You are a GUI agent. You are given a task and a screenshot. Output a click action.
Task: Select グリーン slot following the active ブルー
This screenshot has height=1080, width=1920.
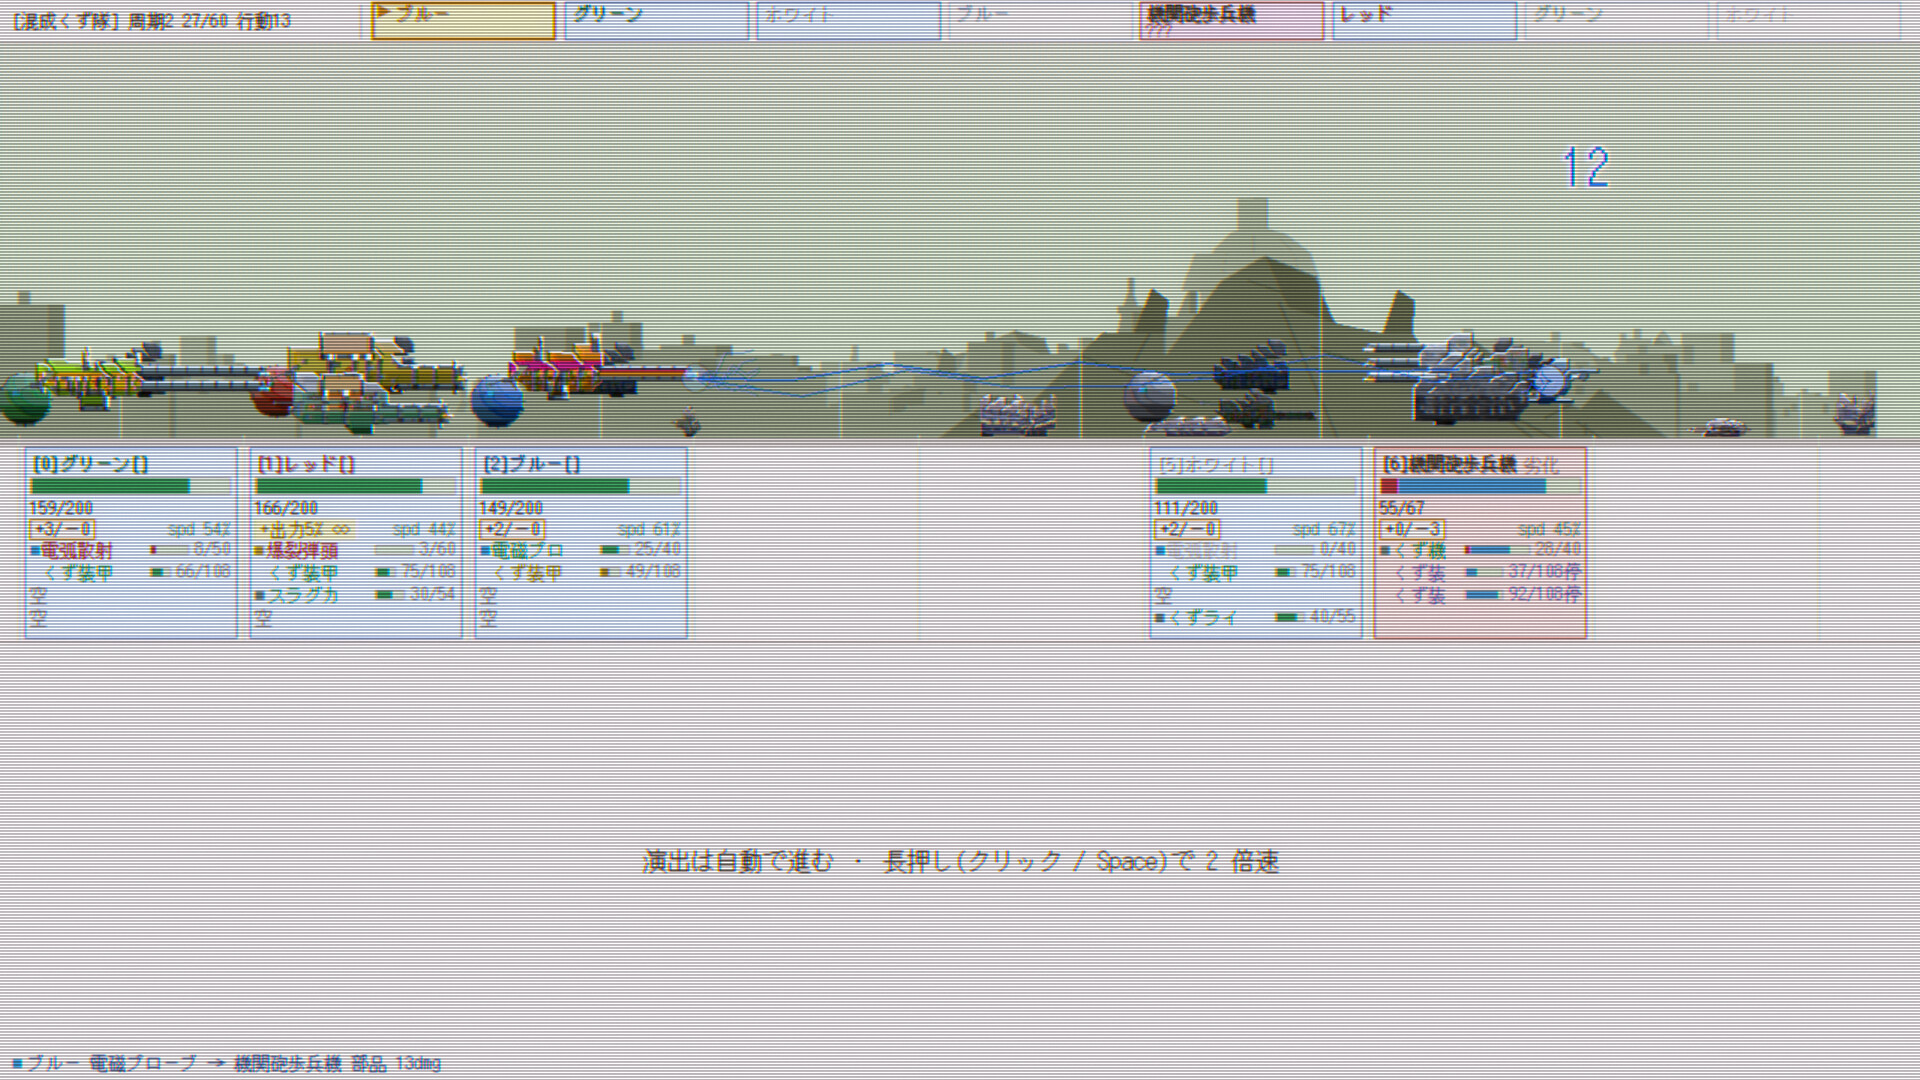656,20
